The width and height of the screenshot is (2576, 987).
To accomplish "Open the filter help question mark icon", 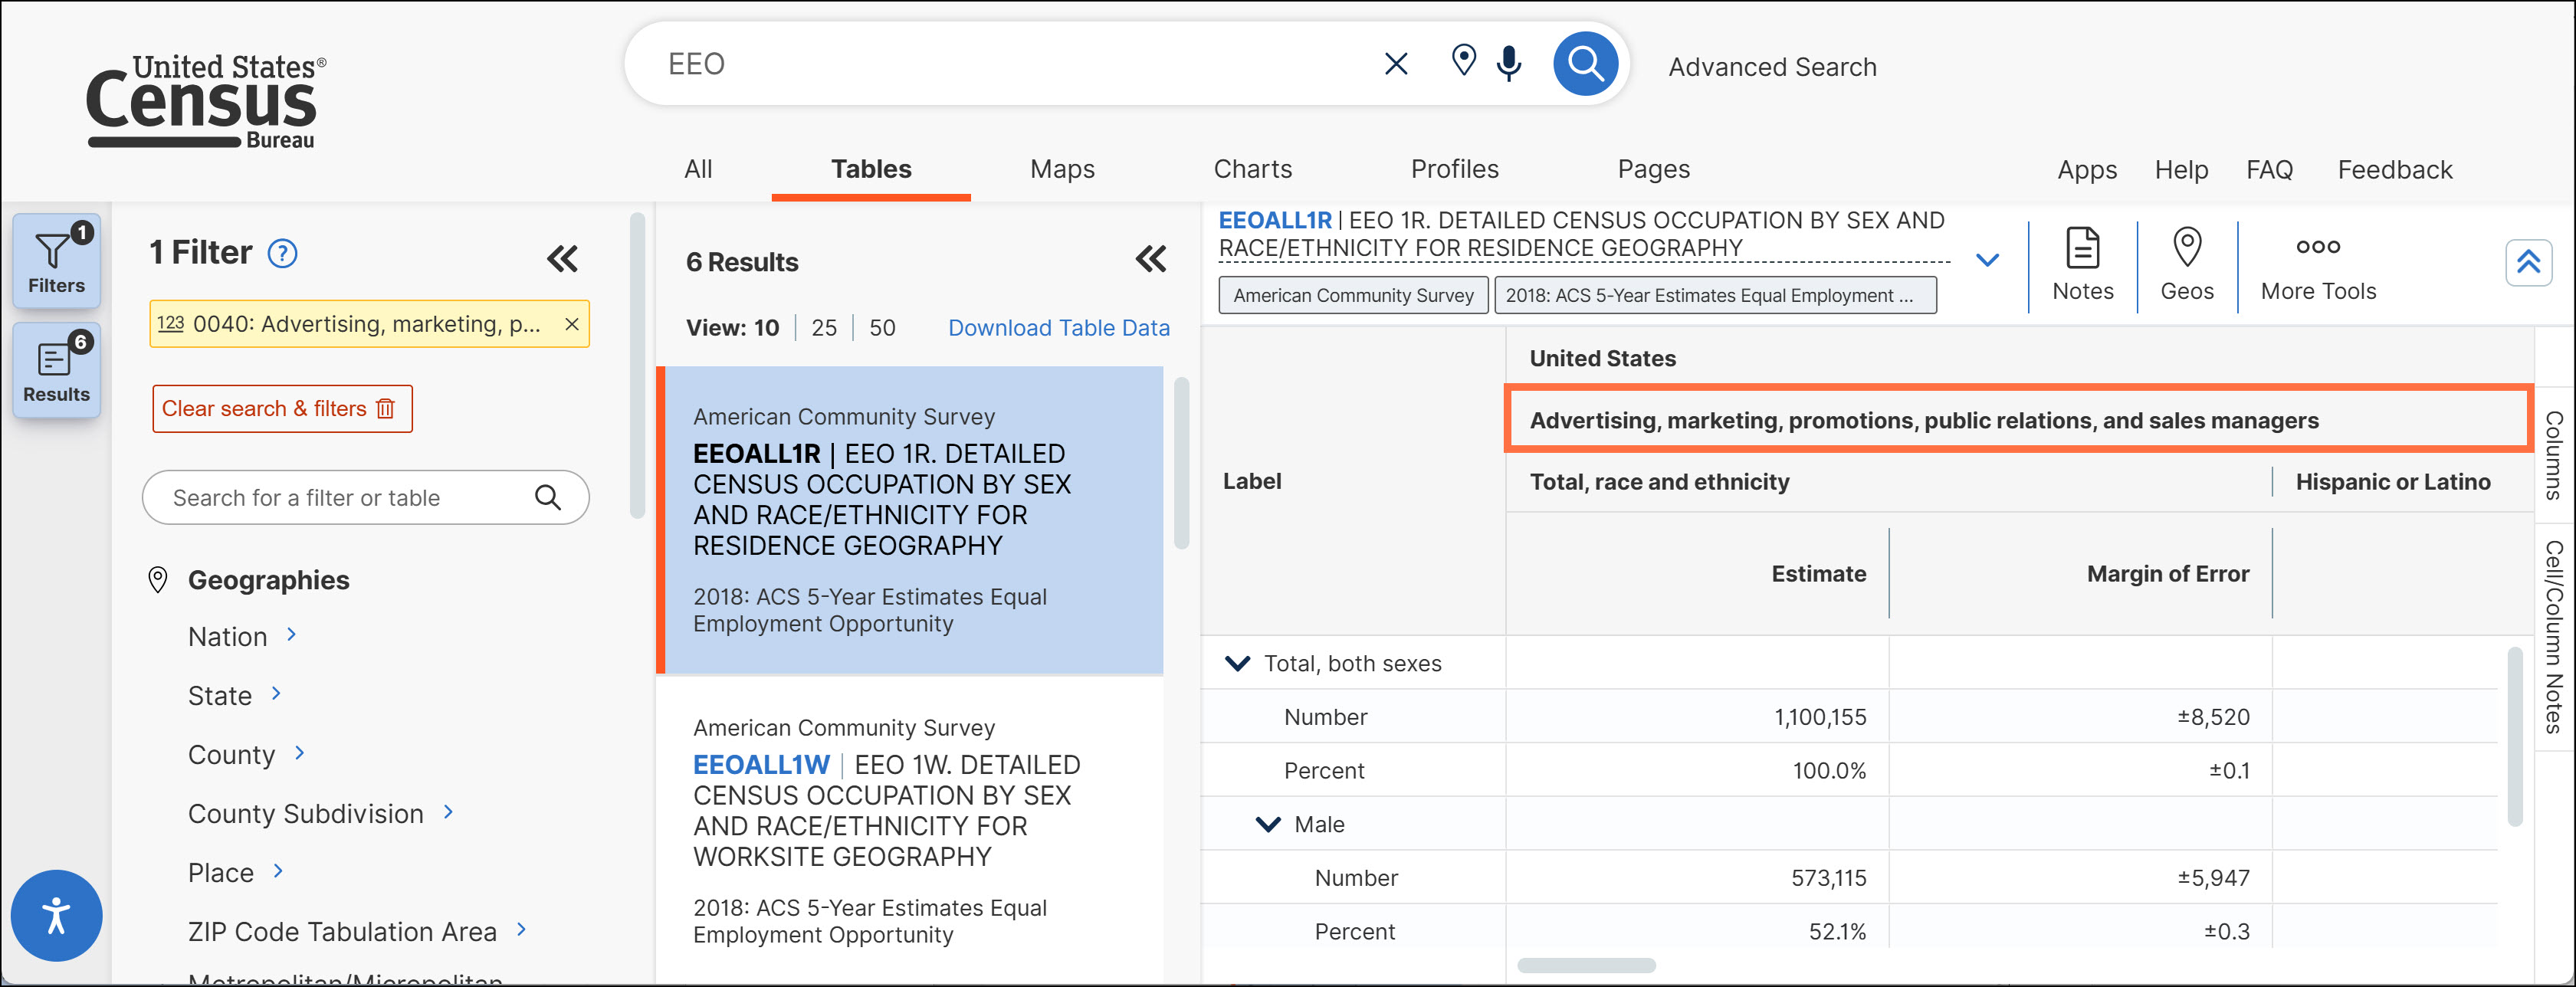I will tap(283, 254).
